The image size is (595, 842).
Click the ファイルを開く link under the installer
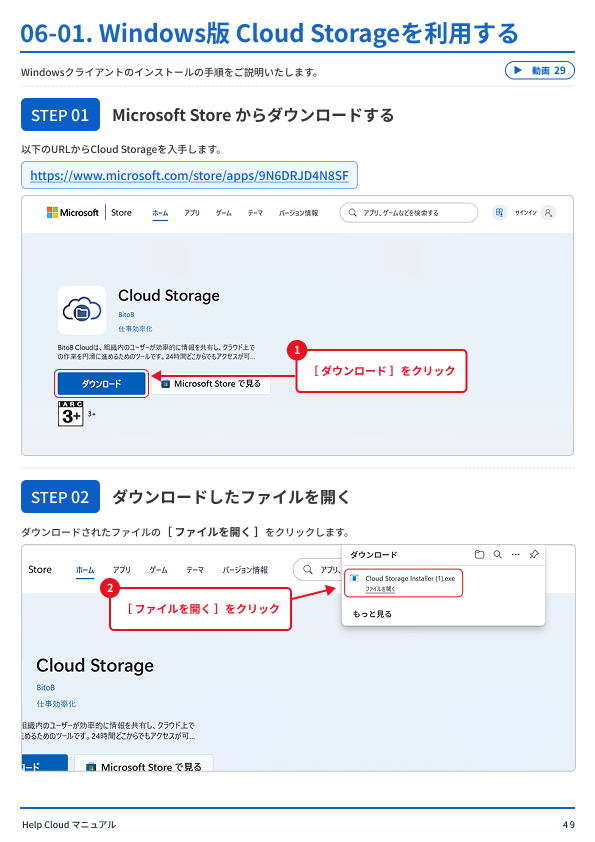380,589
